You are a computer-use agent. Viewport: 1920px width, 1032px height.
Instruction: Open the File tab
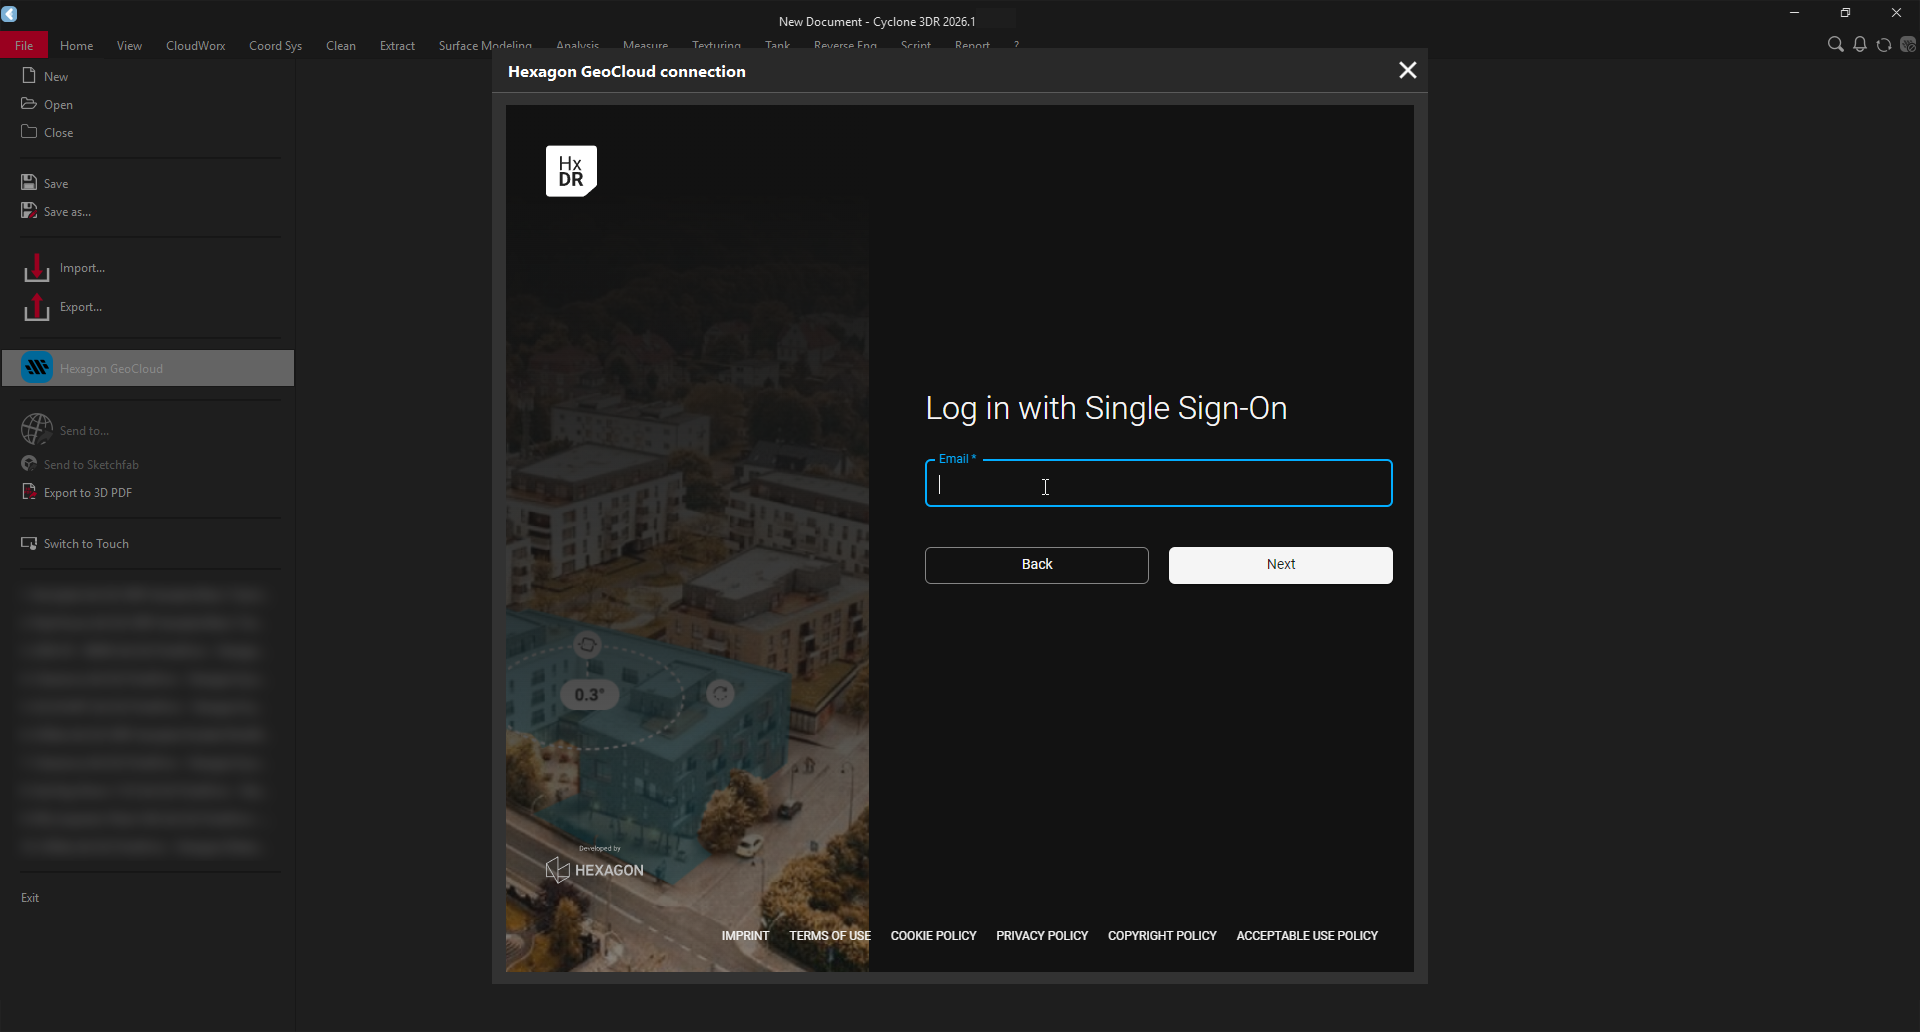[24, 45]
